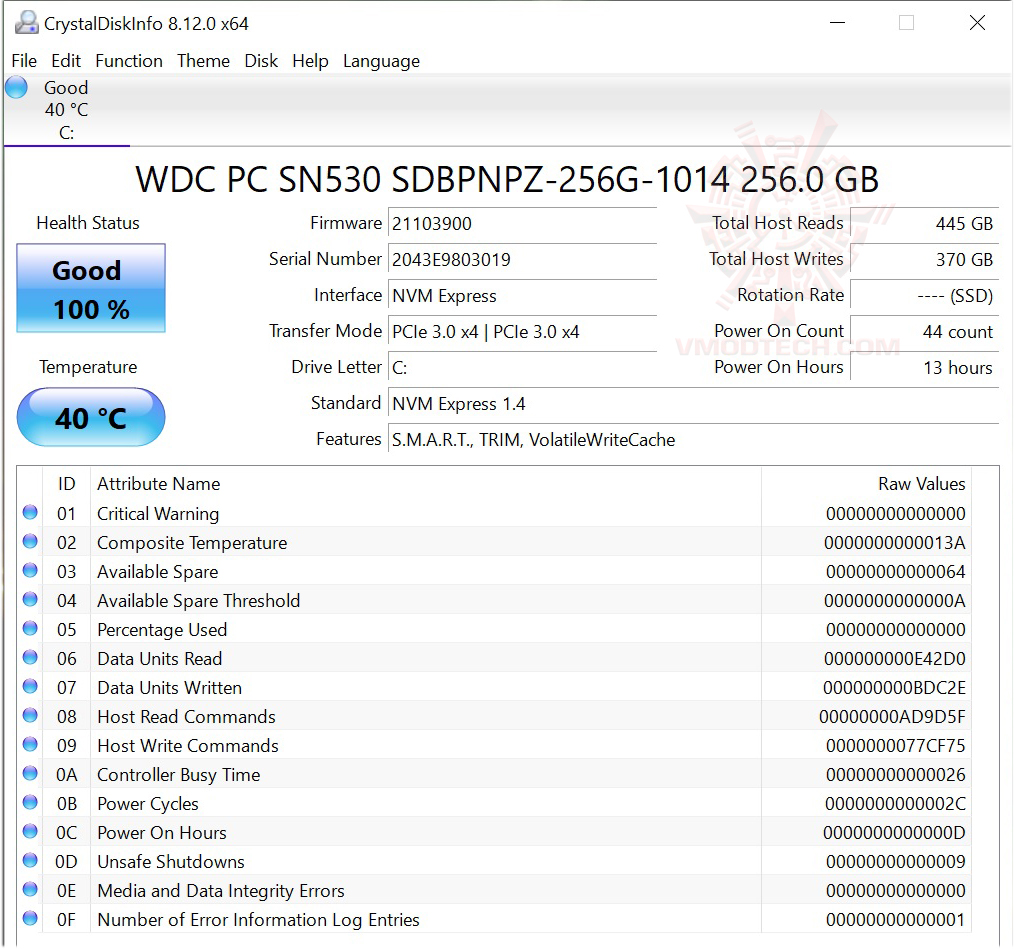Click the Error Information Log Entries orb
The image size is (1014, 949).
click(x=30, y=918)
